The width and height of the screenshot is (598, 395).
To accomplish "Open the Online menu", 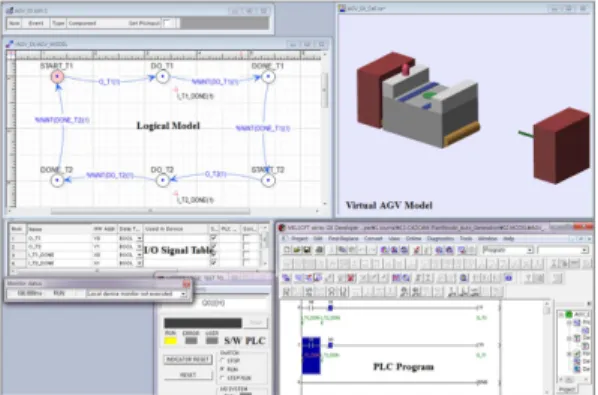I will tap(413, 239).
